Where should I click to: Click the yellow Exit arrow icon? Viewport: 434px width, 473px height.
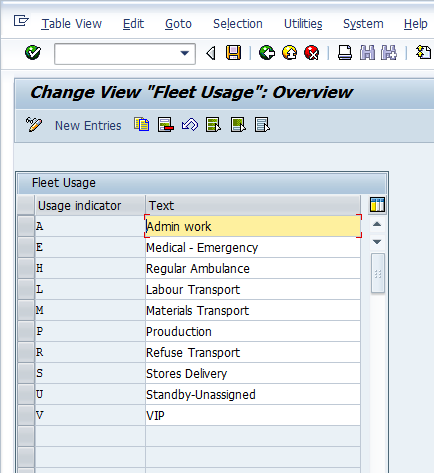click(x=289, y=53)
